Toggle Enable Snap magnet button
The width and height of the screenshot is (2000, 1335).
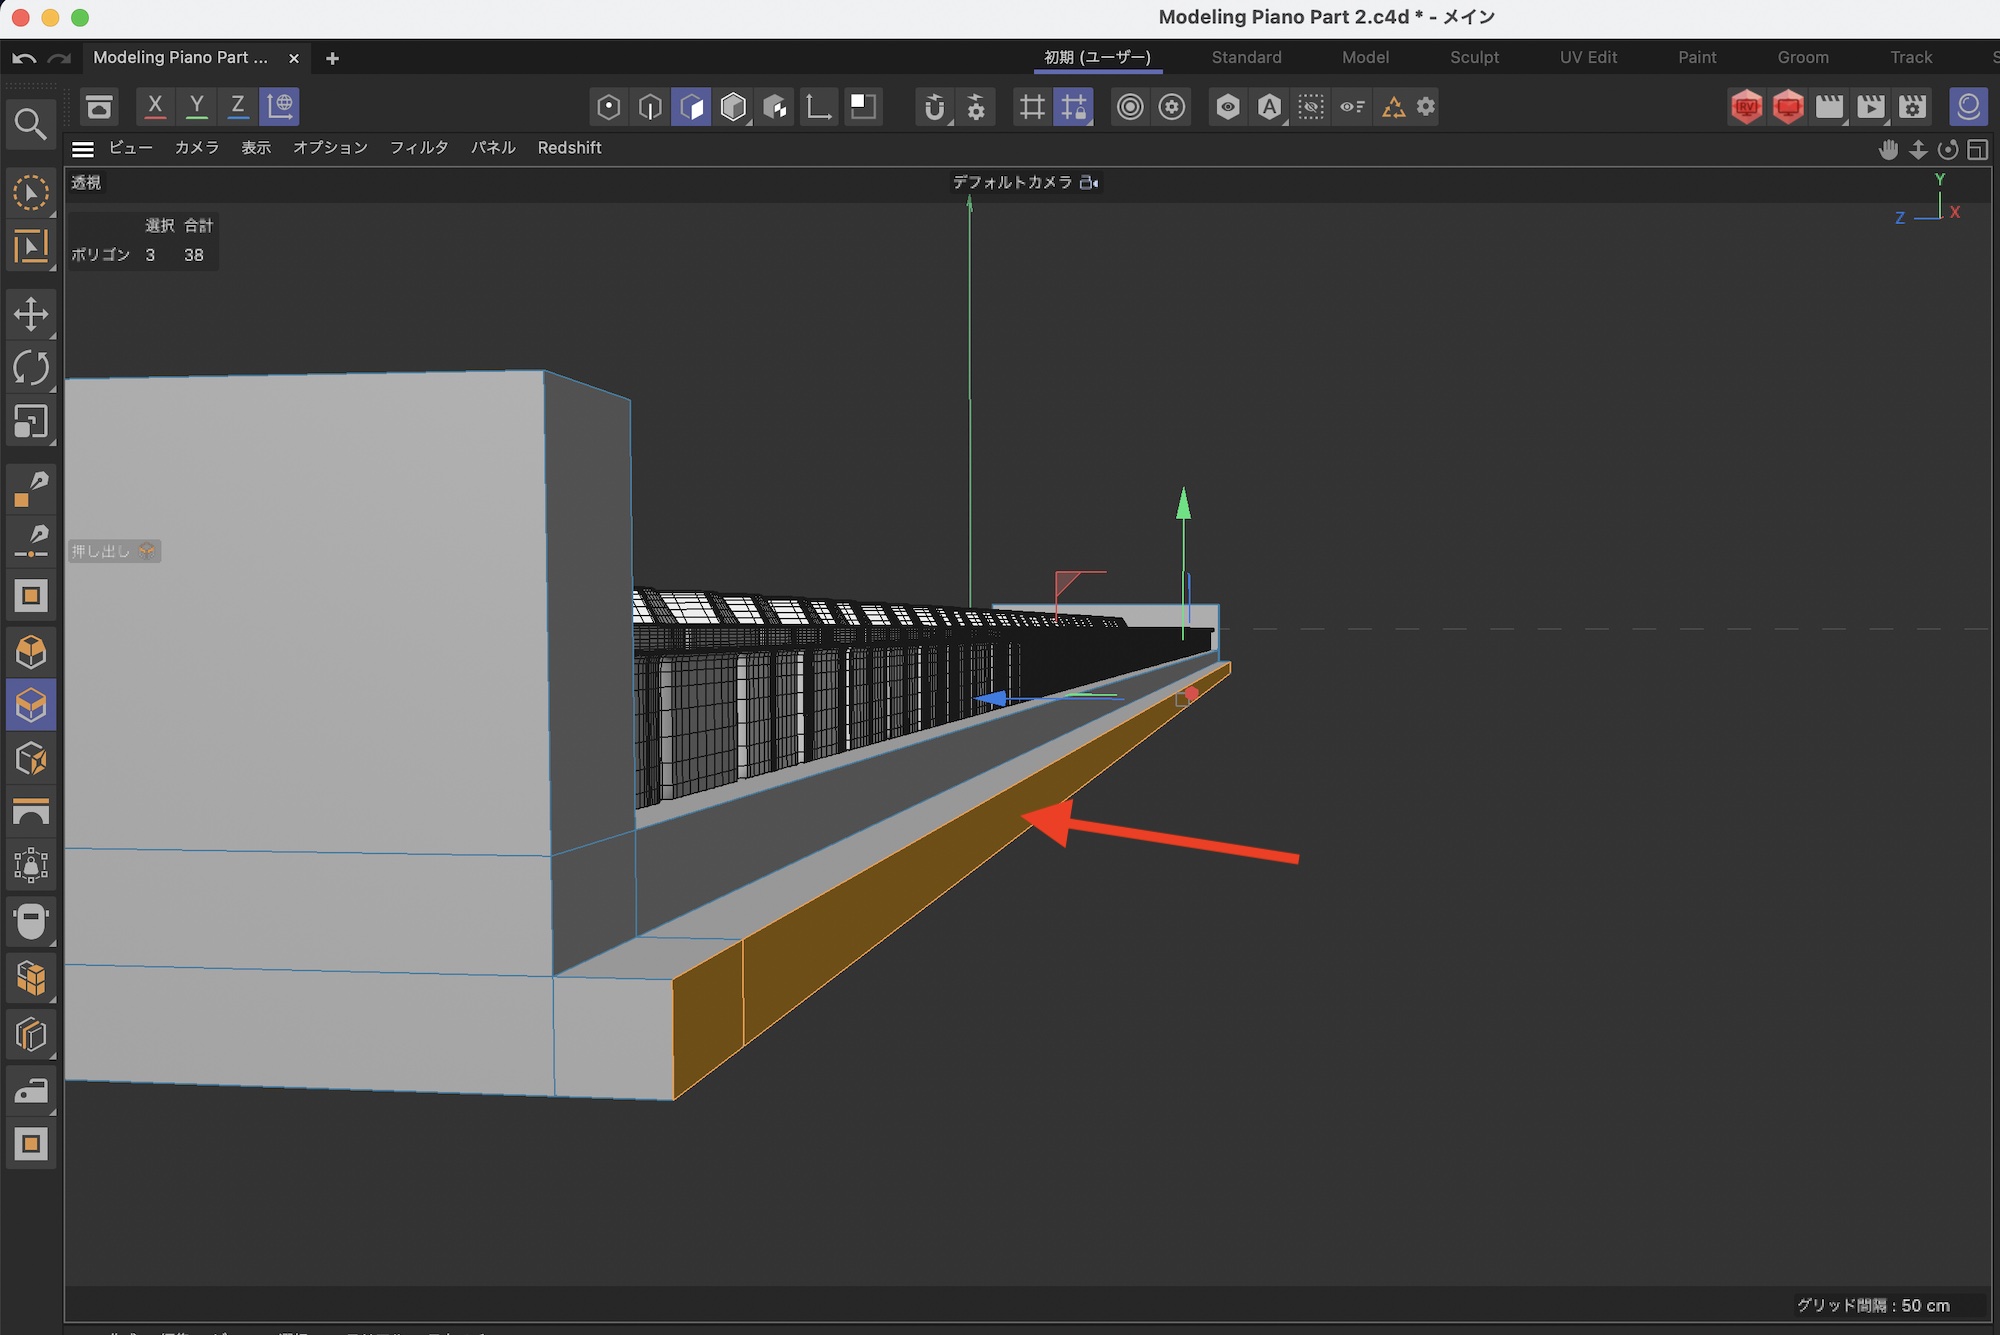click(x=933, y=107)
